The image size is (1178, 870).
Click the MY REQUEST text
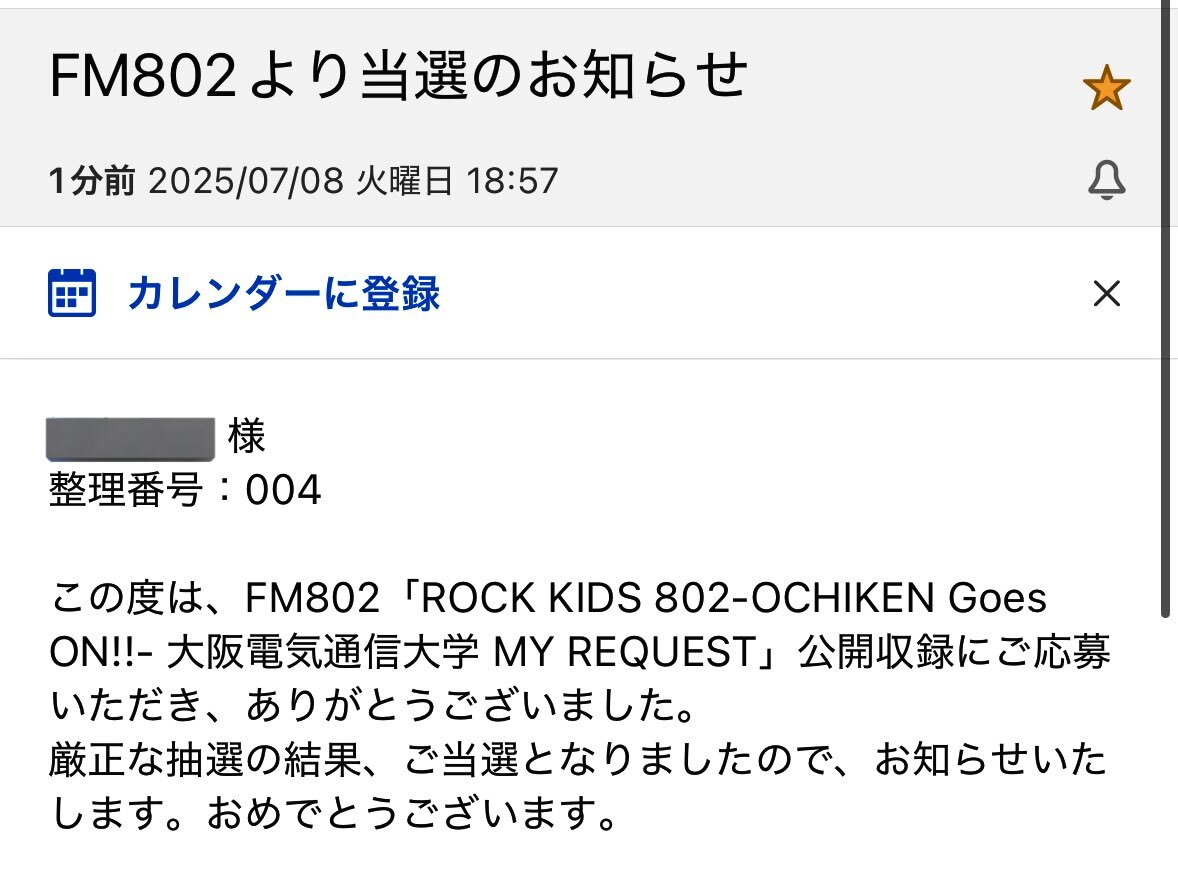[624, 651]
